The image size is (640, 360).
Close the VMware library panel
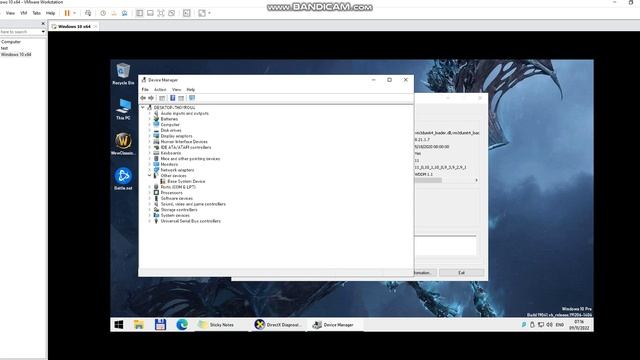[x=43, y=24]
